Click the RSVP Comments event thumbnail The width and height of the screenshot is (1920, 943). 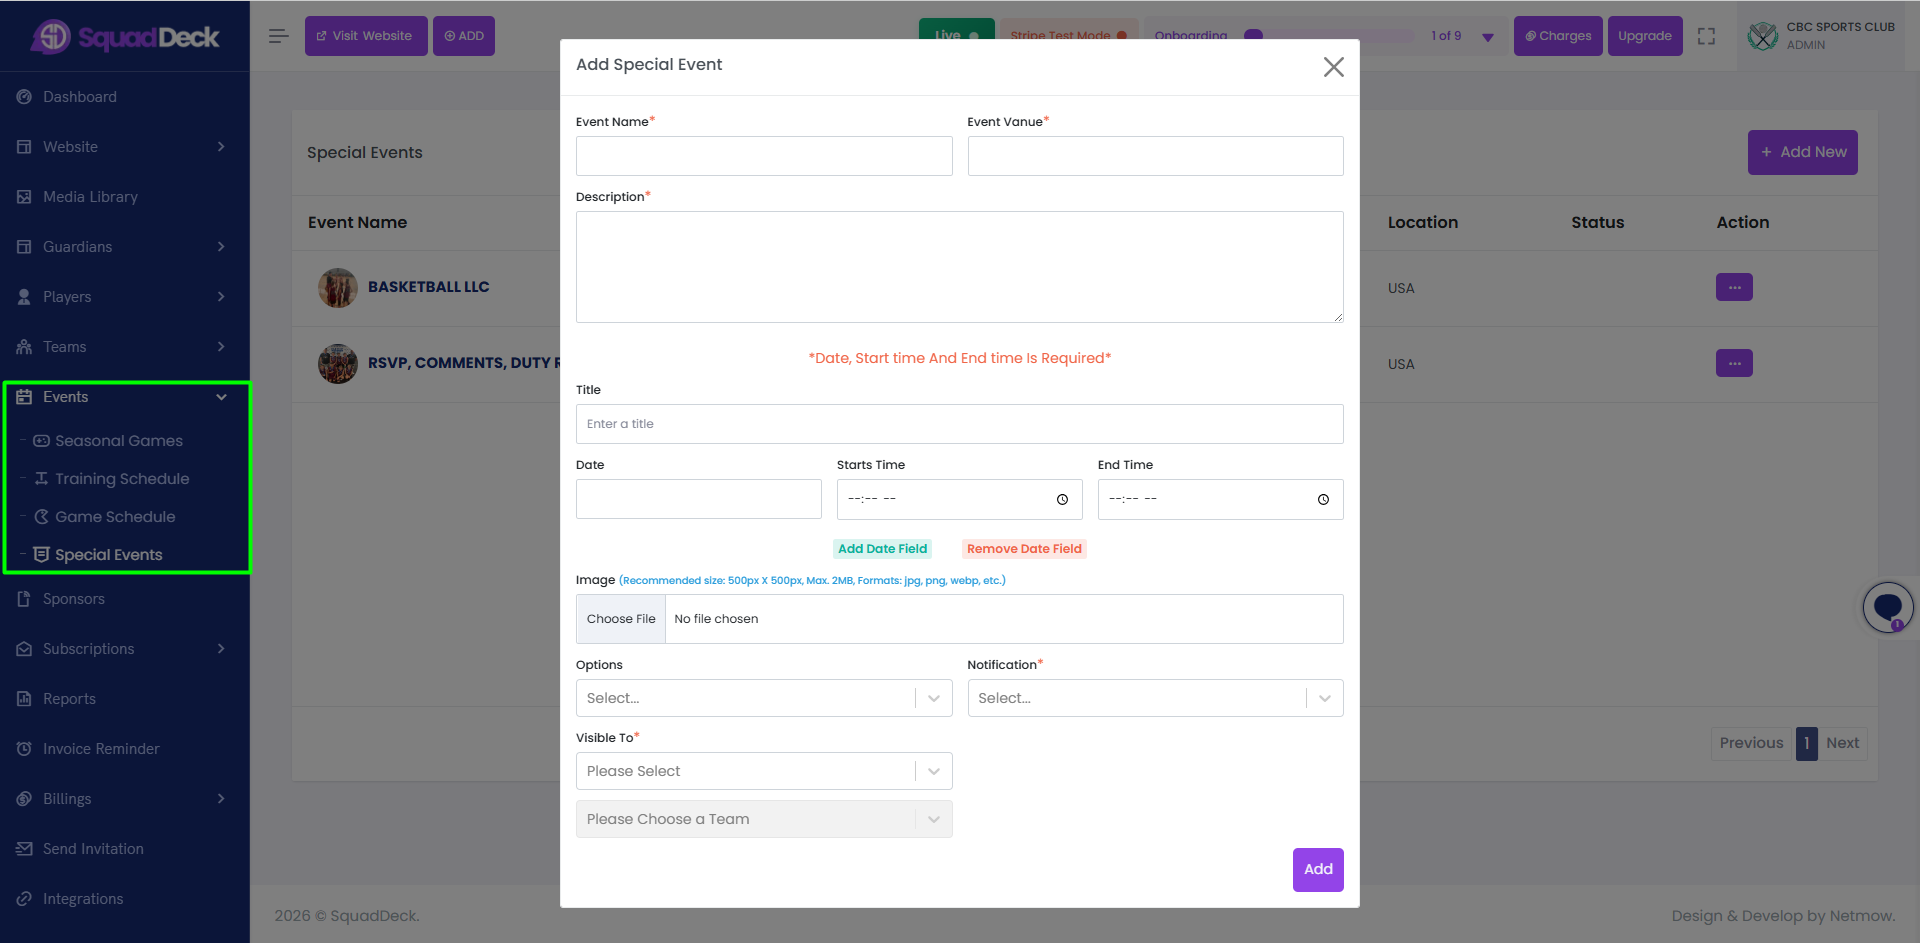338,364
